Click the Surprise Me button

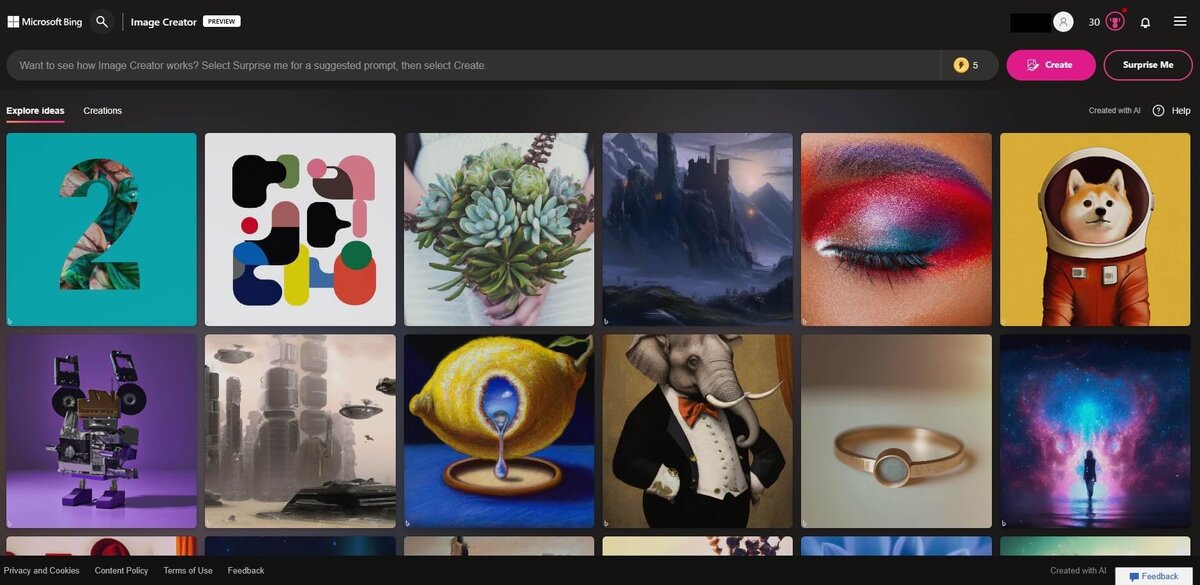click(1148, 65)
